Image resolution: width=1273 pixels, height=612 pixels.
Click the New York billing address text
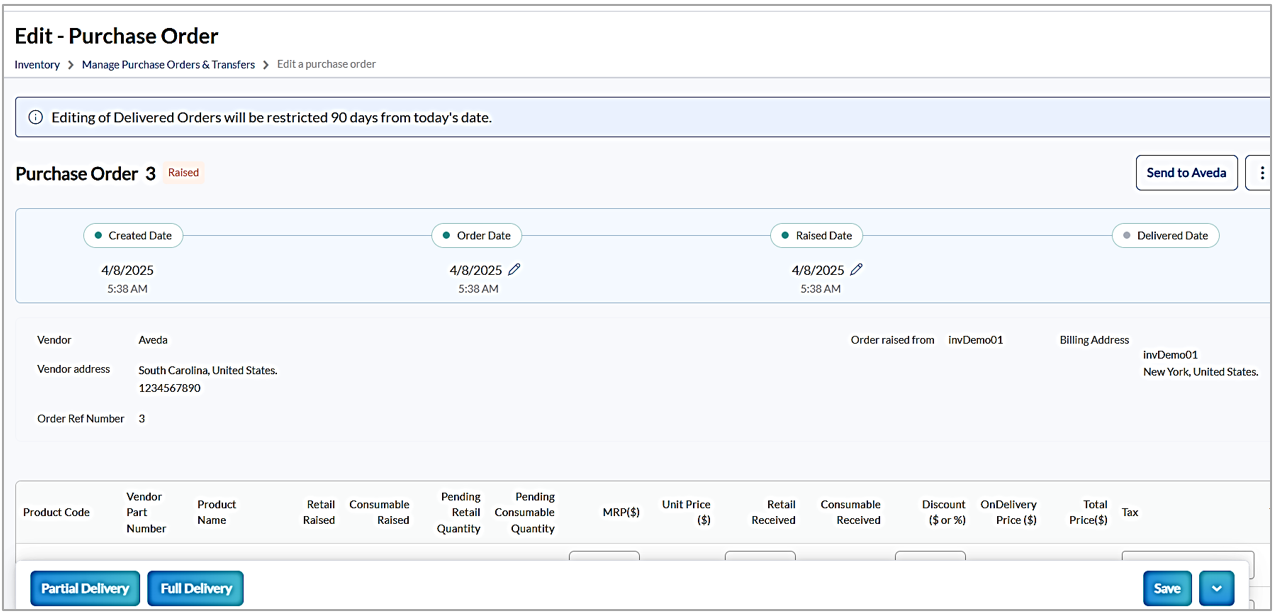pyautogui.click(x=1200, y=372)
